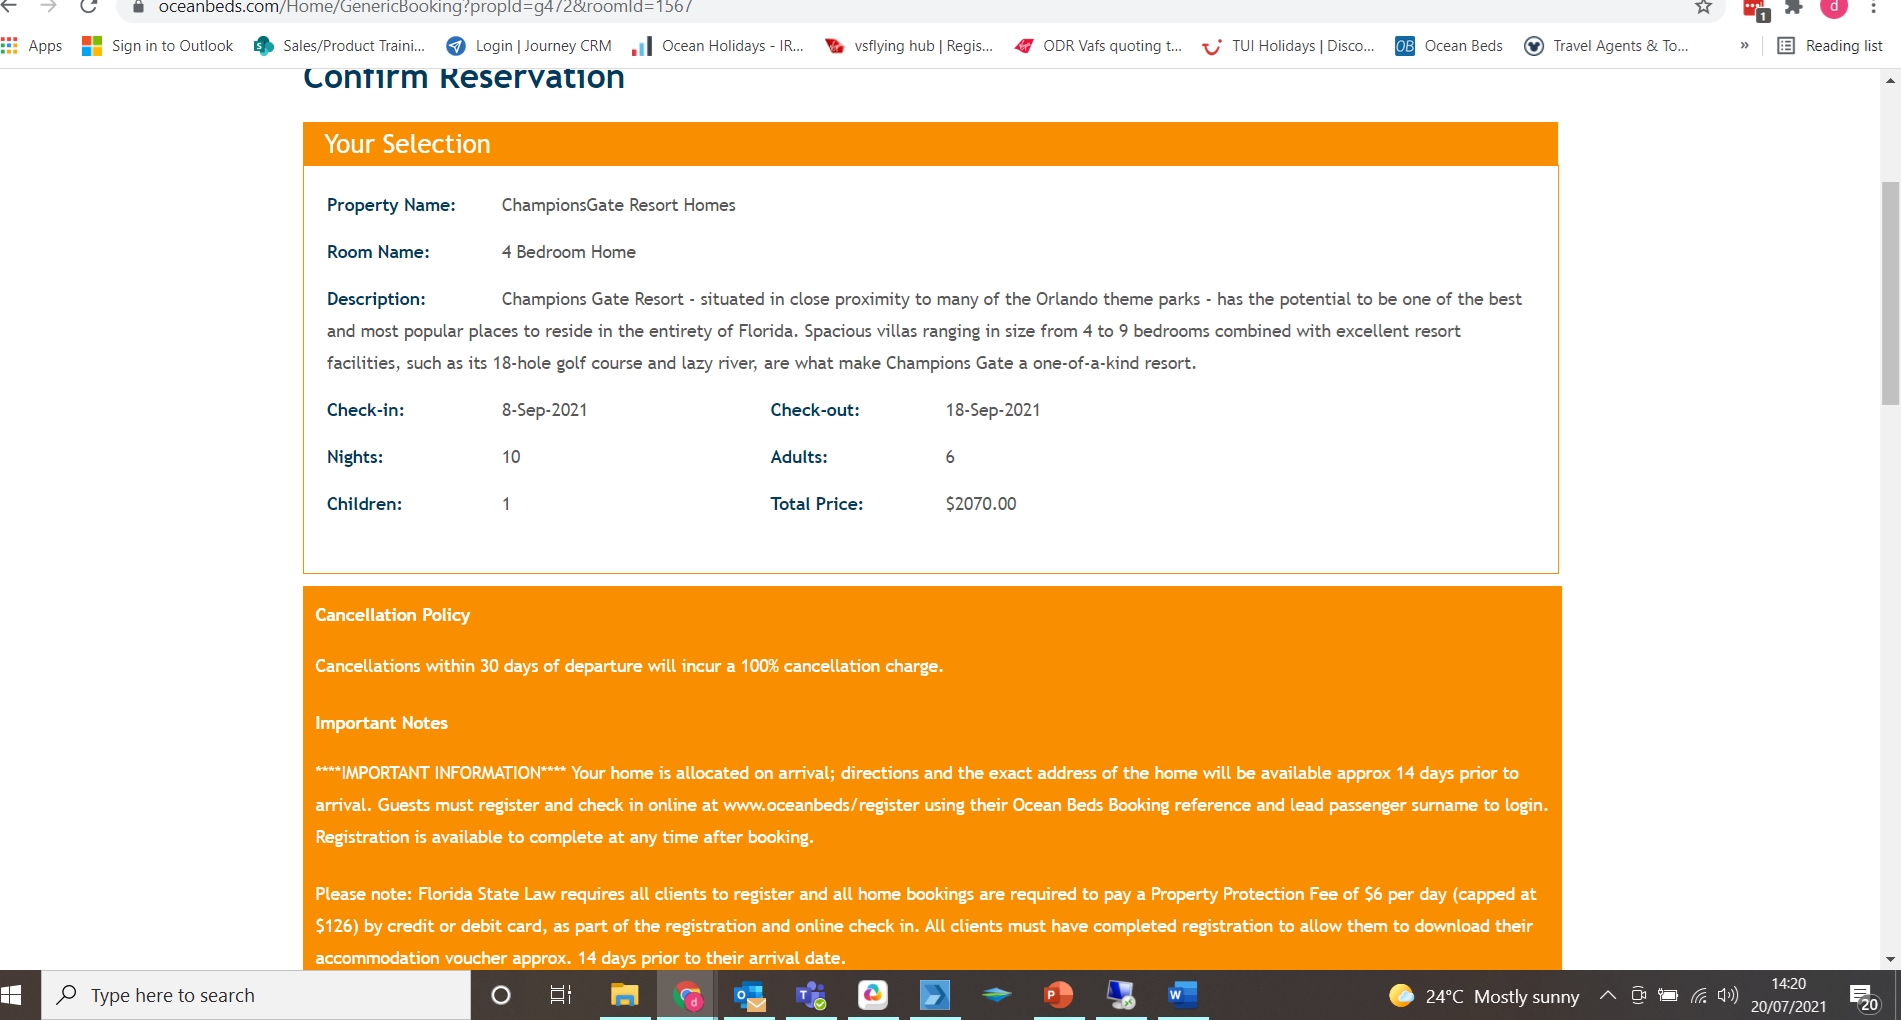
Task: Open the Action Center notifications
Action: point(1865,996)
